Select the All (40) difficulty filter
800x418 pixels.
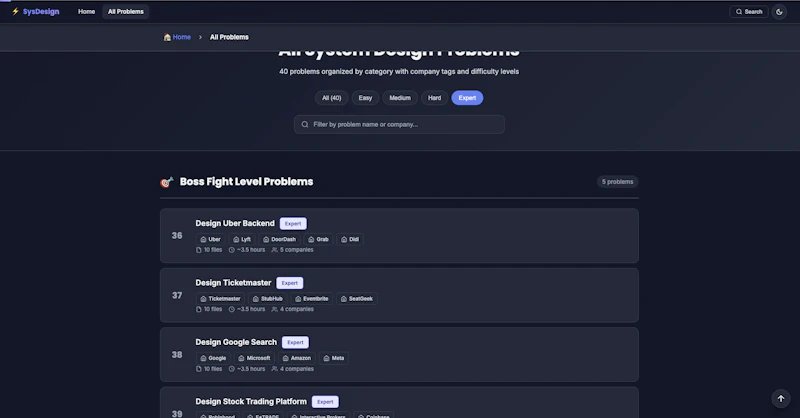[x=332, y=98]
